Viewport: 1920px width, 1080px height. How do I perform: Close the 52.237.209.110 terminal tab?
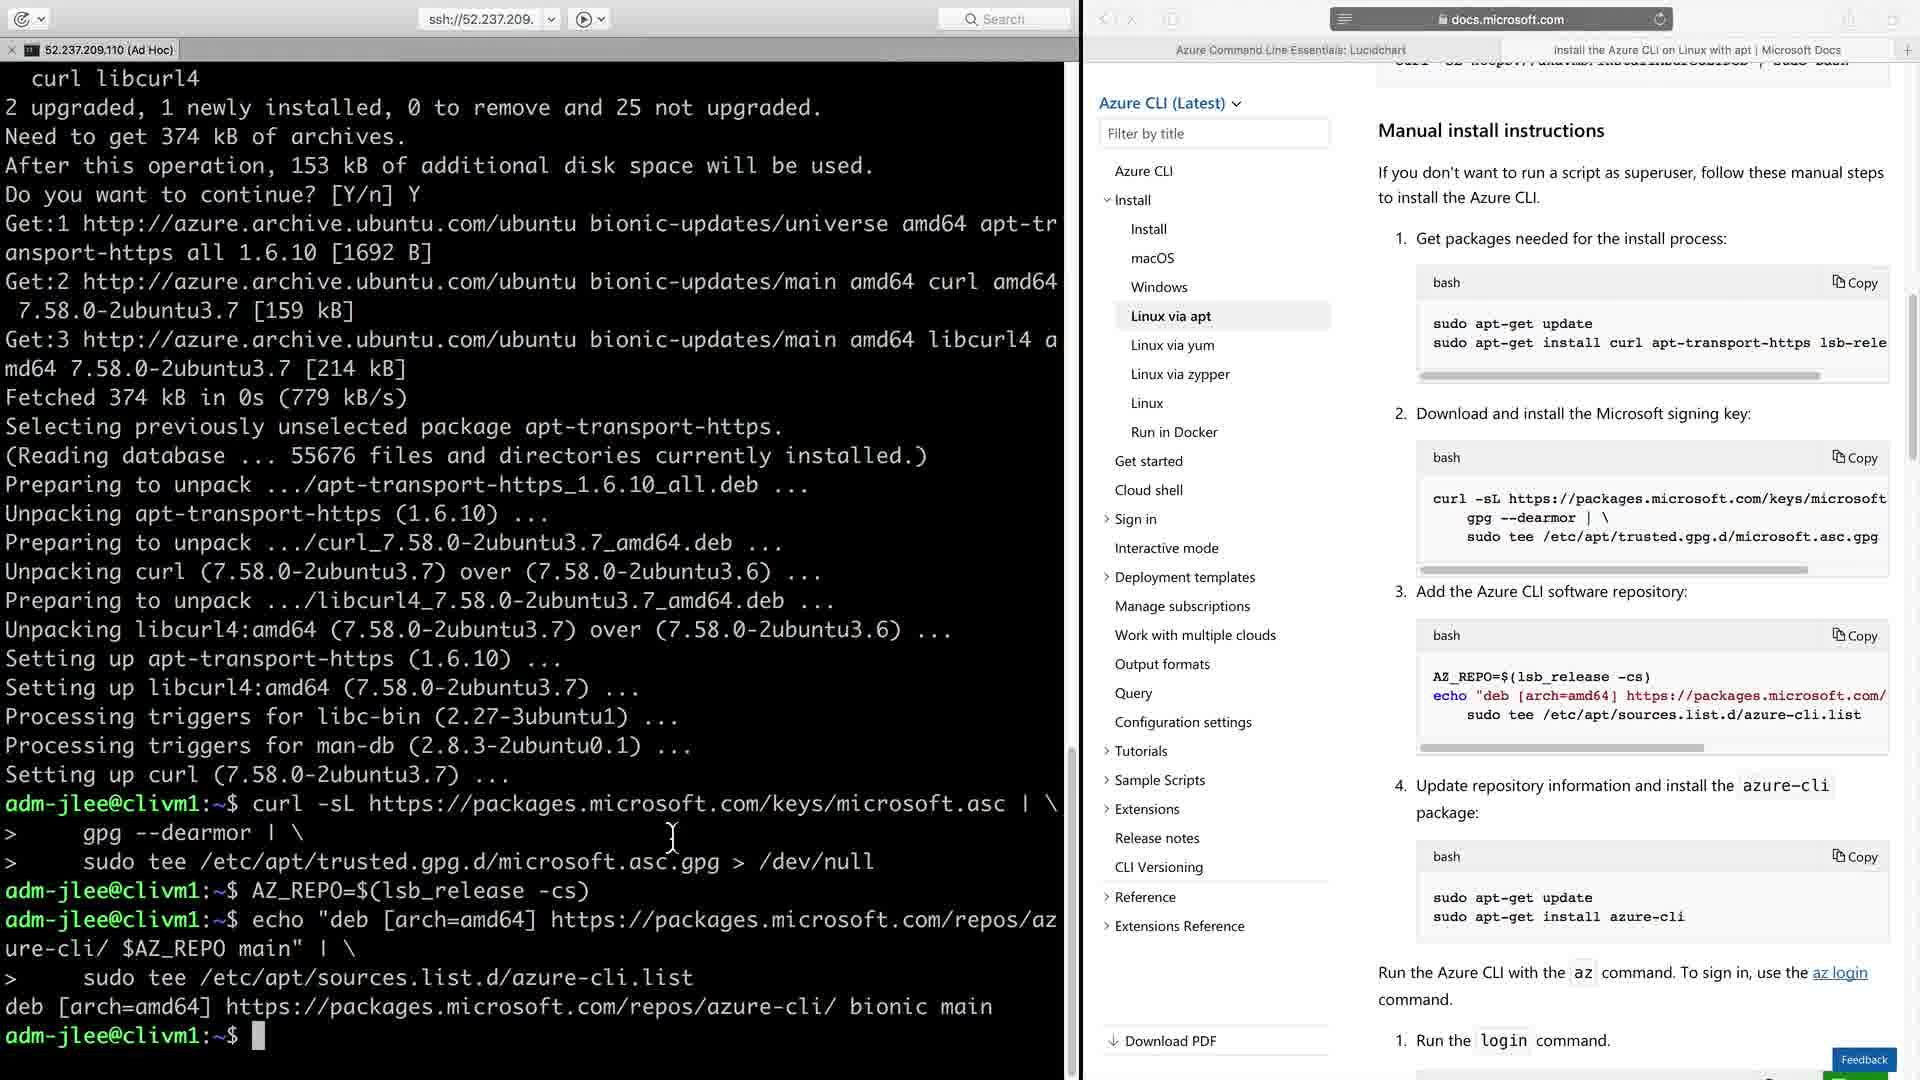click(x=11, y=50)
